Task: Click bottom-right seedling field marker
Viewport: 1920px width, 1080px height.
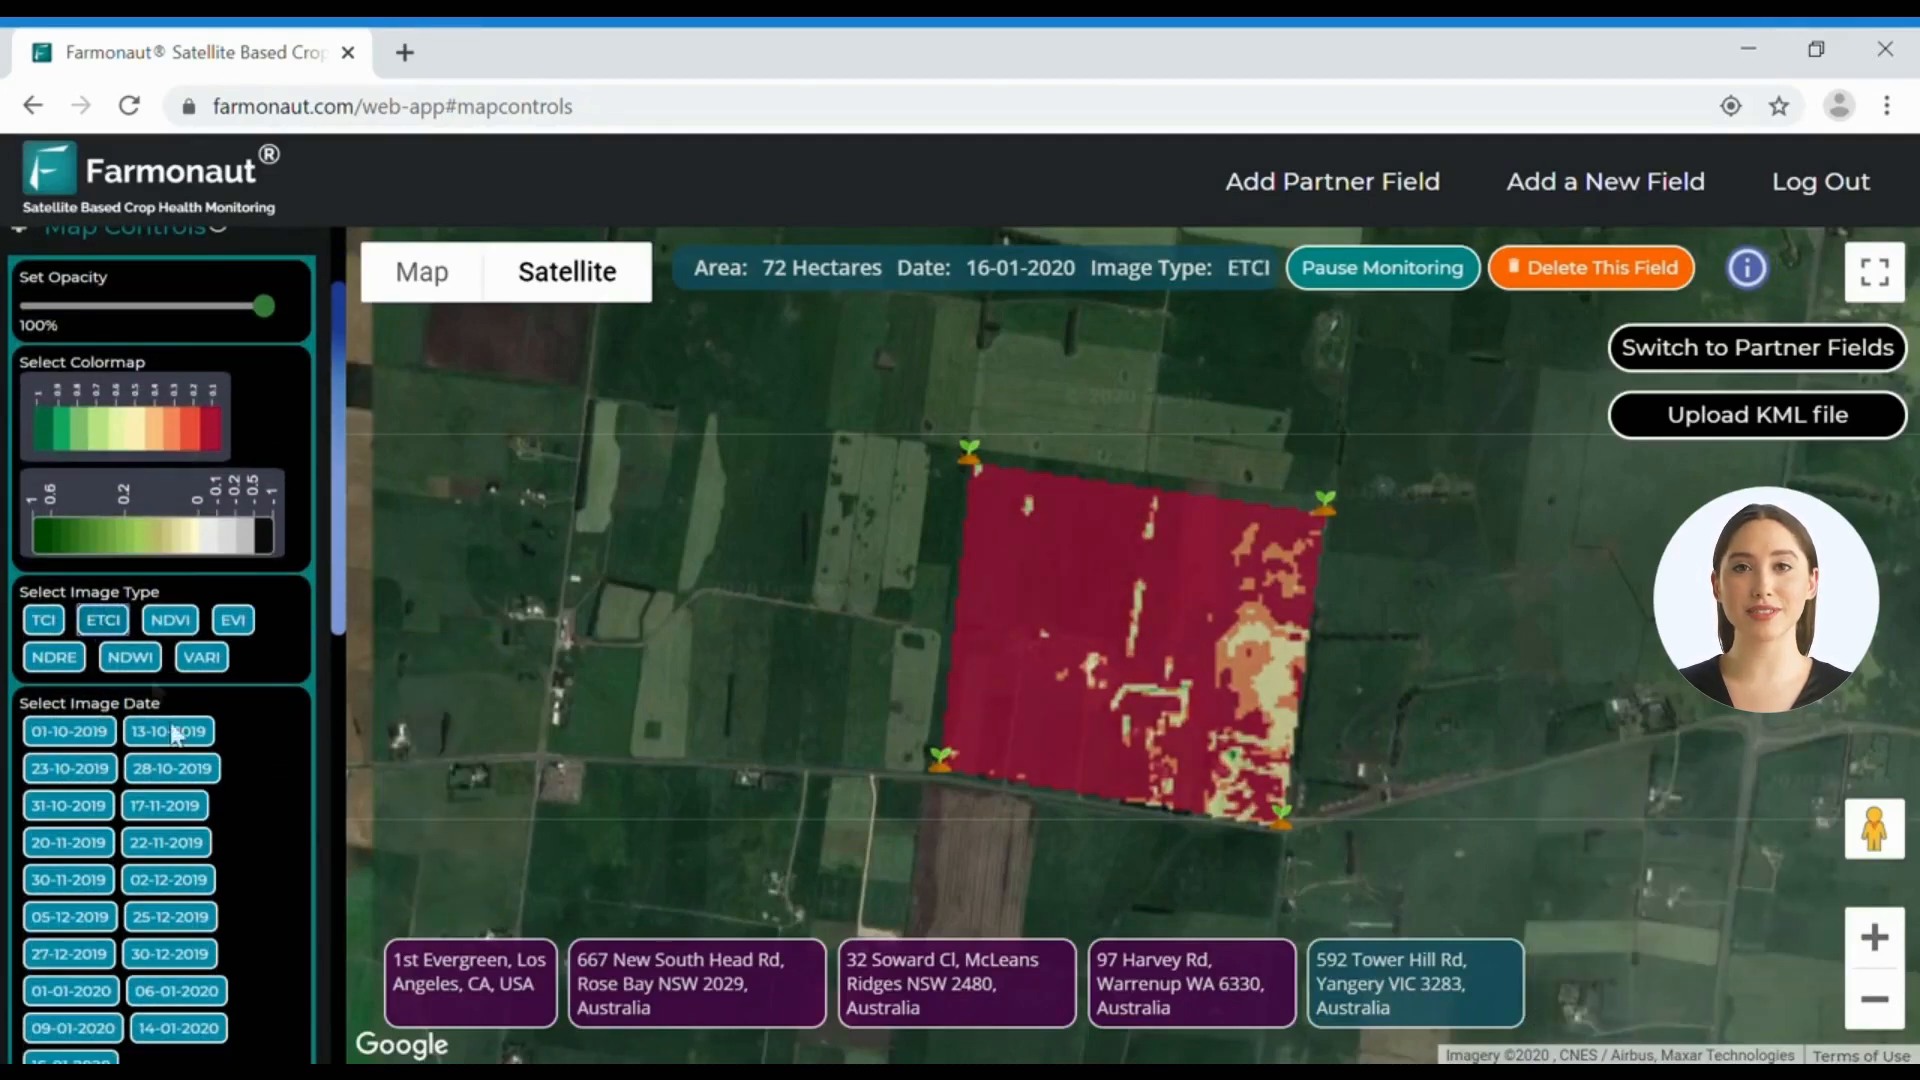Action: (1281, 816)
